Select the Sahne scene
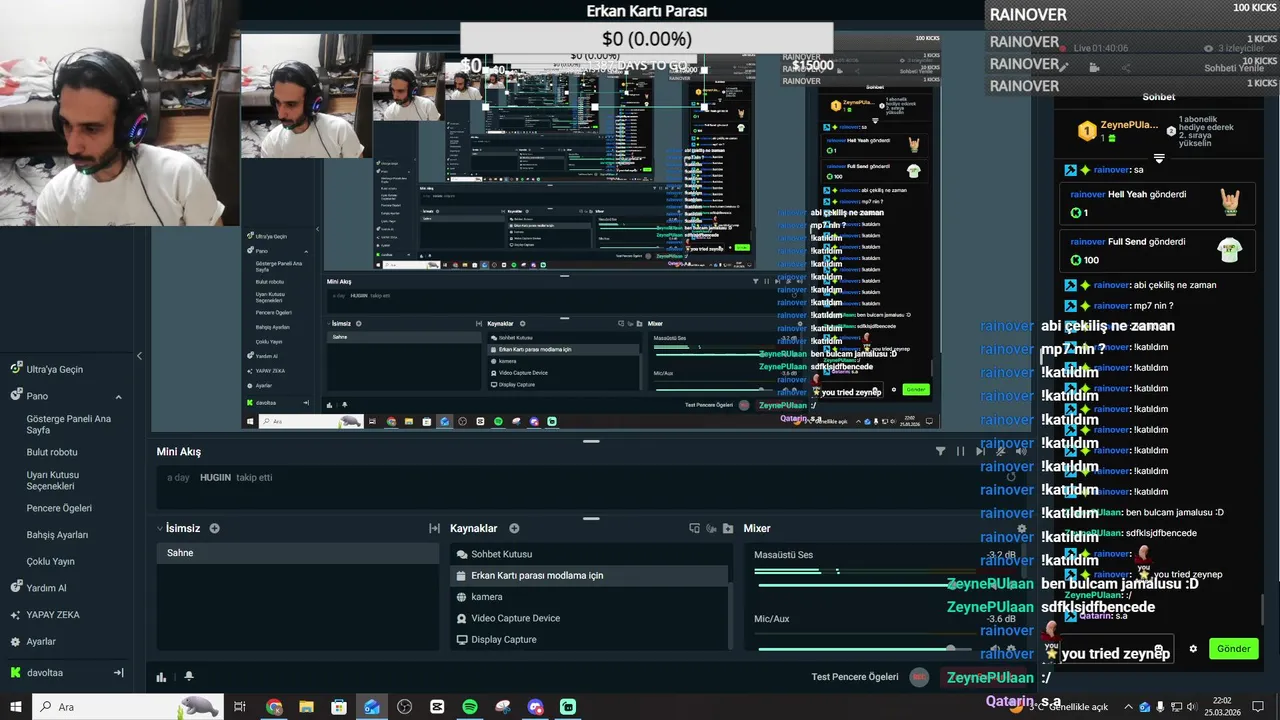The width and height of the screenshot is (1280, 720). click(298, 553)
